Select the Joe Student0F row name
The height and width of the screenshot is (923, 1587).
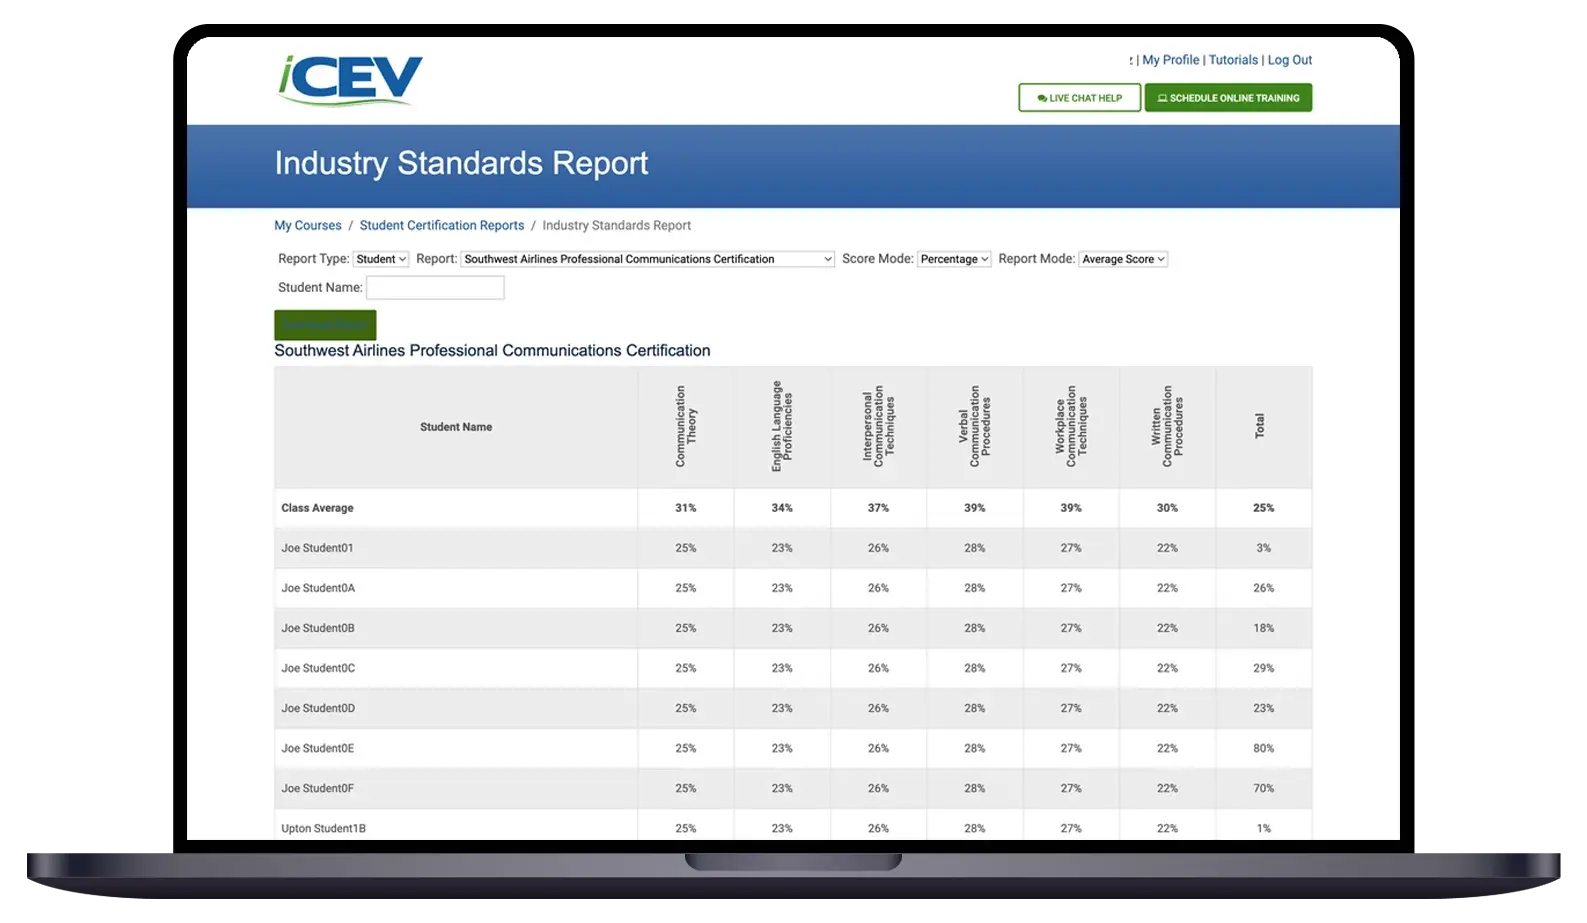click(x=318, y=788)
